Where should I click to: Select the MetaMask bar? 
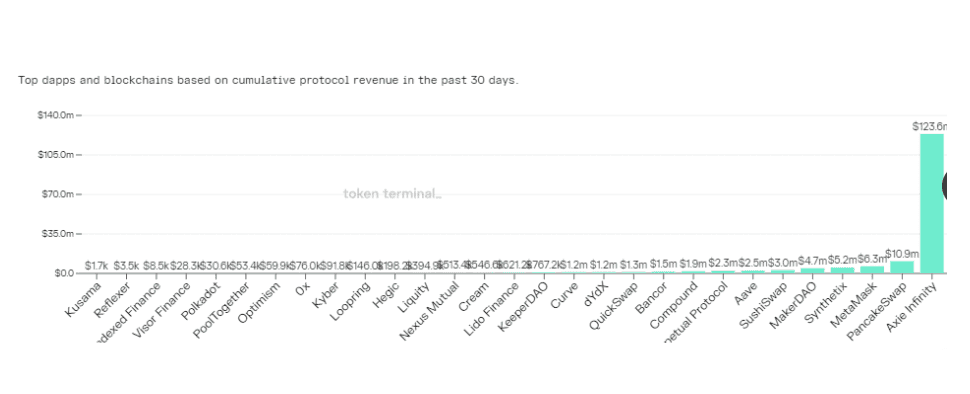click(x=872, y=270)
